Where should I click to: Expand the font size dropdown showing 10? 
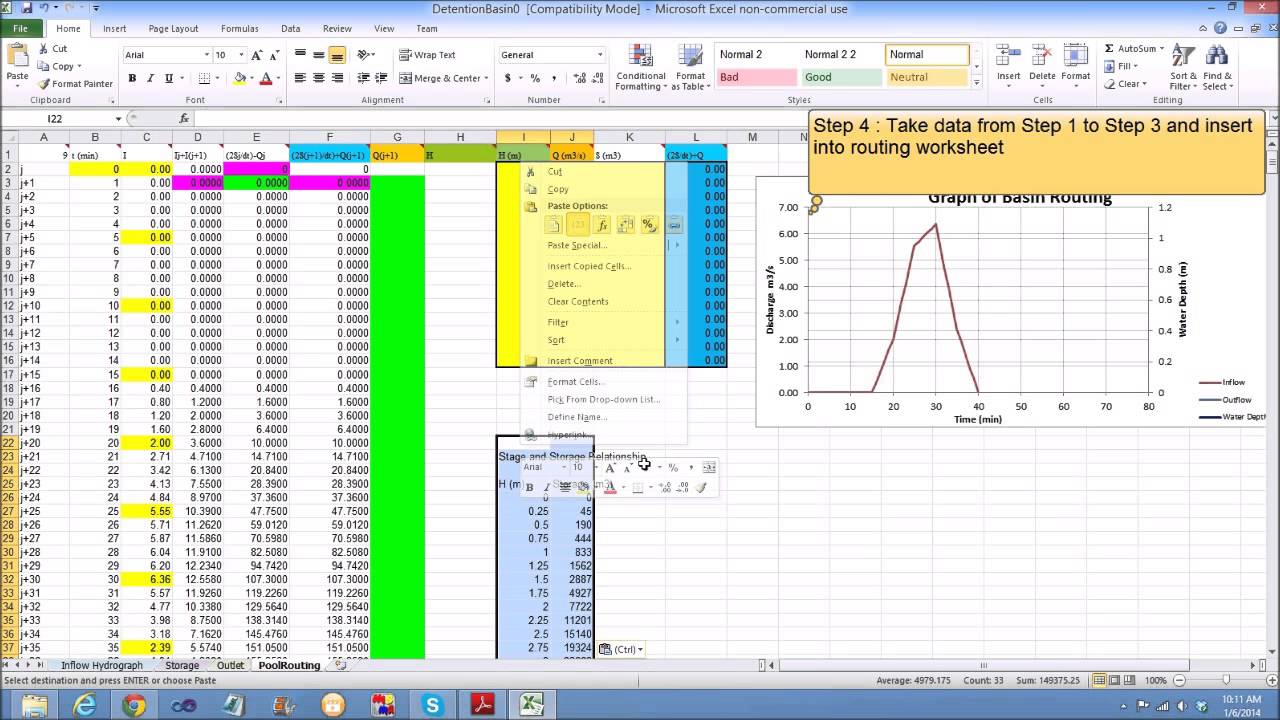coord(243,55)
